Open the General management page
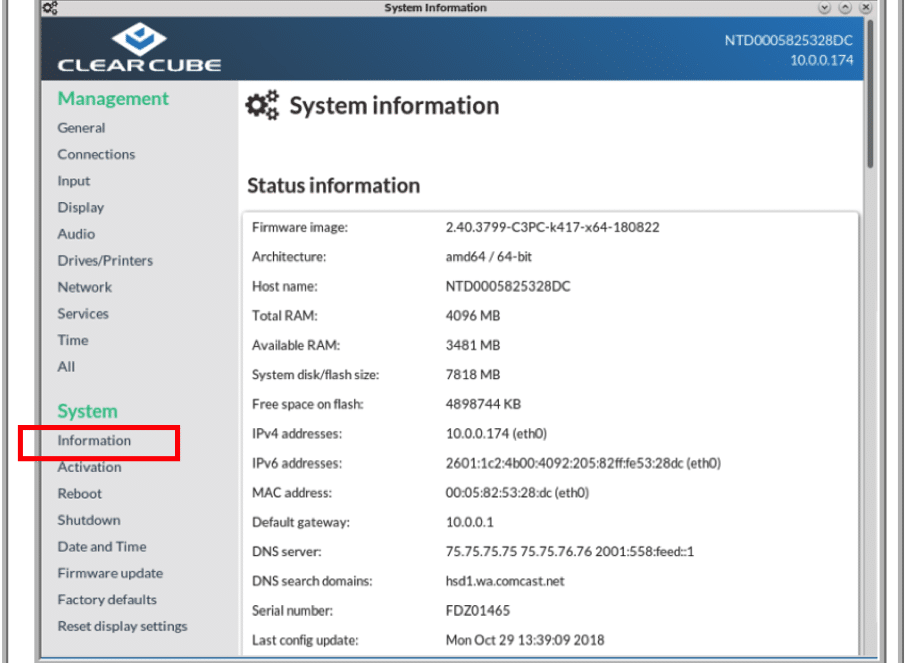This screenshot has height=663, width=905. [x=81, y=128]
